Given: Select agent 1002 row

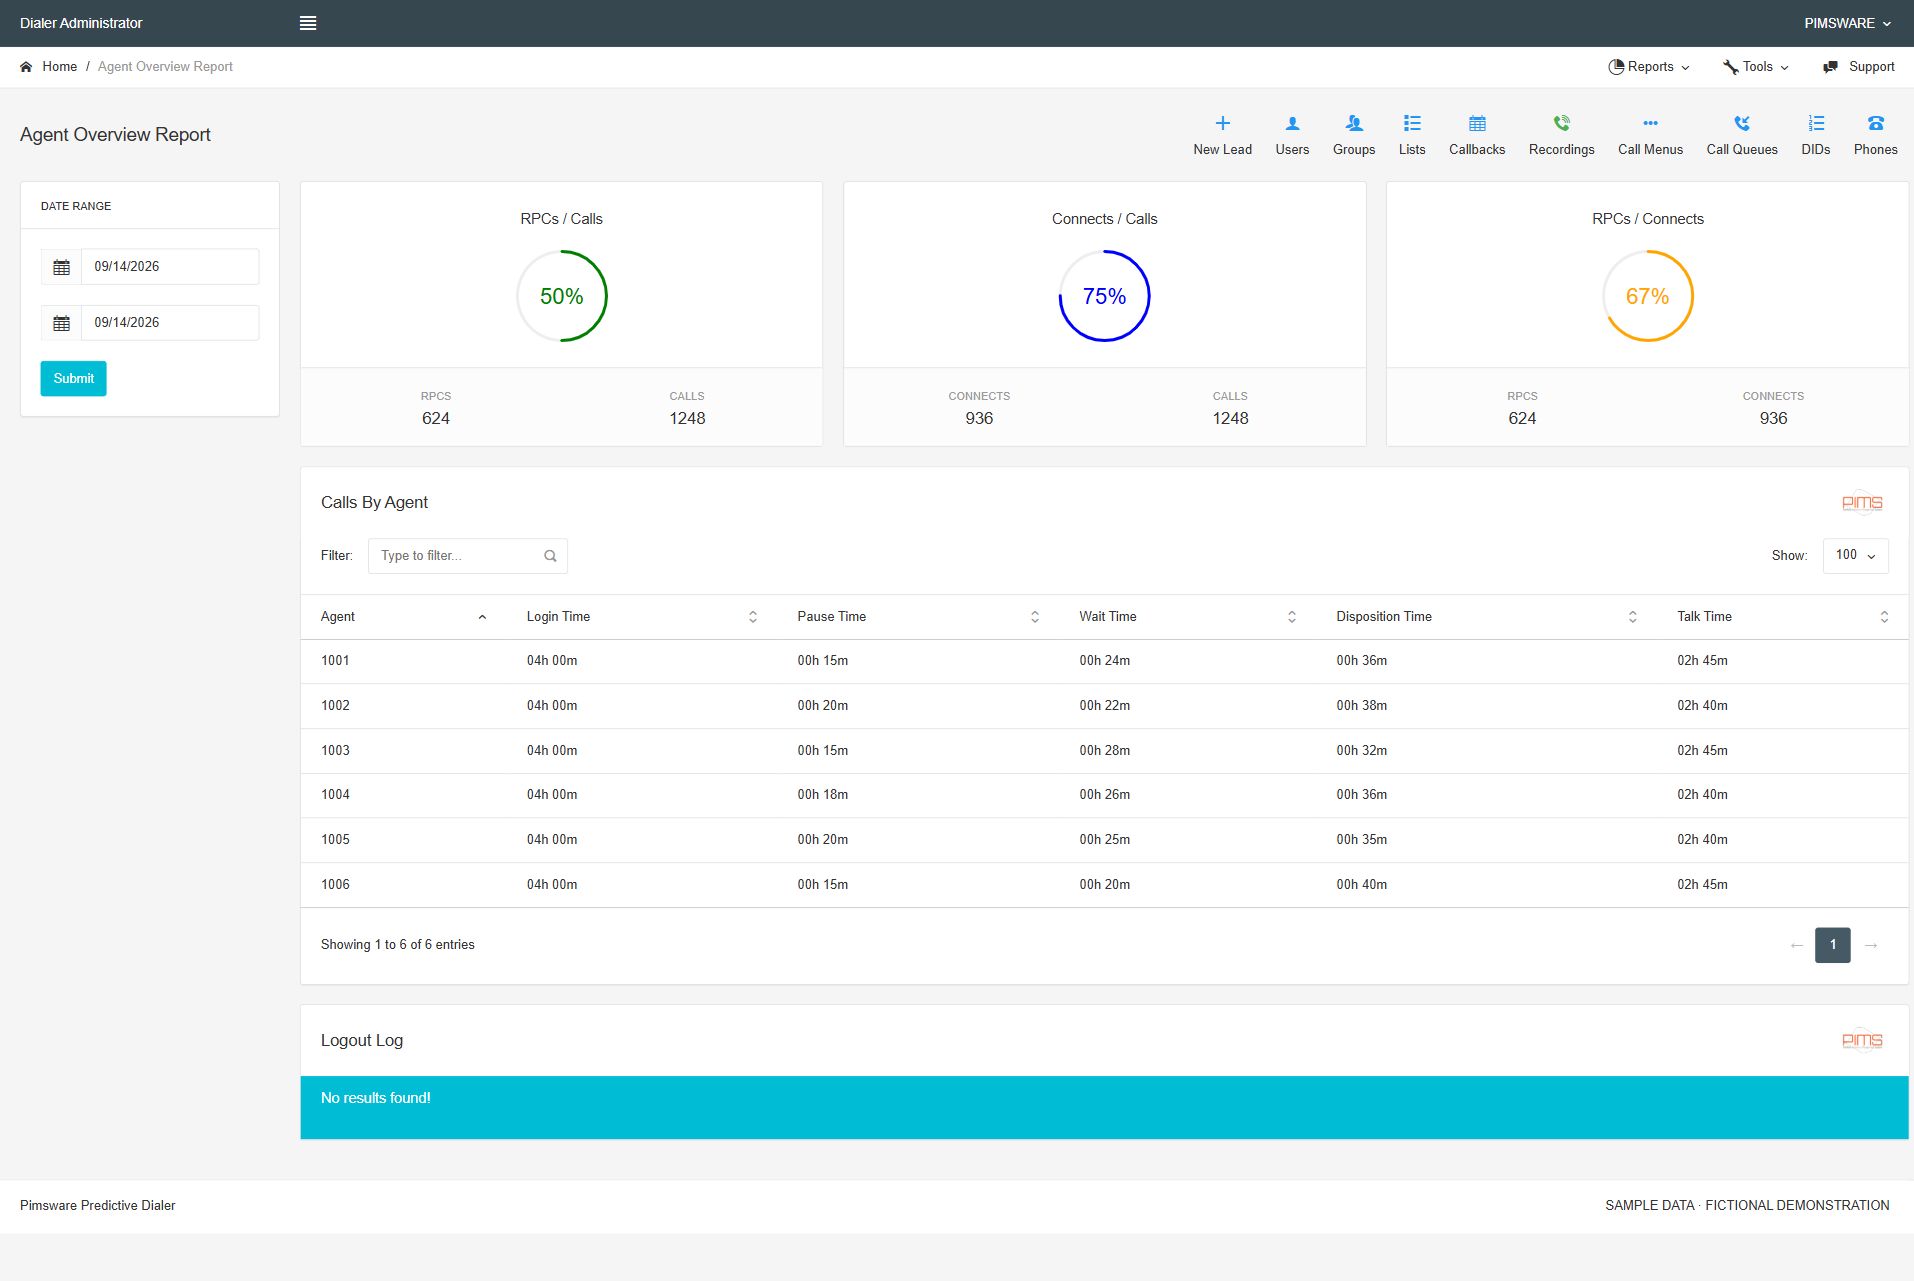Looking at the screenshot, I should [x=1104, y=706].
